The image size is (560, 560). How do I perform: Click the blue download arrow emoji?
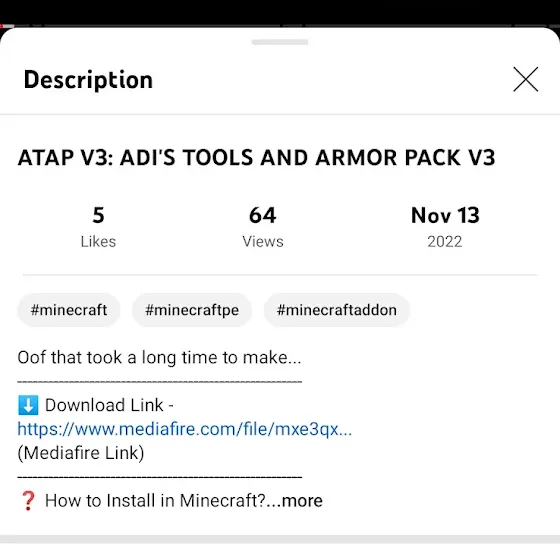28,405
